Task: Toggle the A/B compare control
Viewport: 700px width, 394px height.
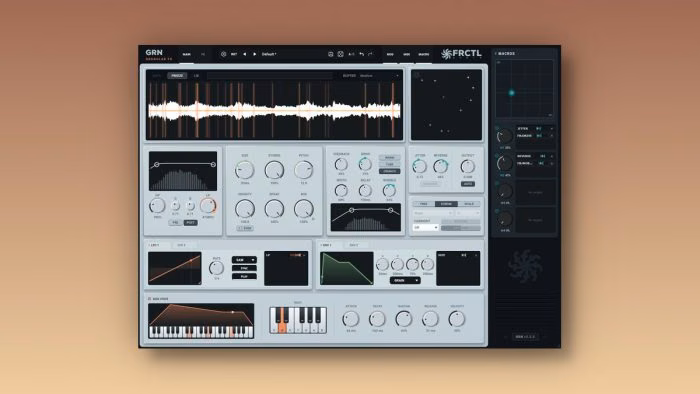Action: 351,54
